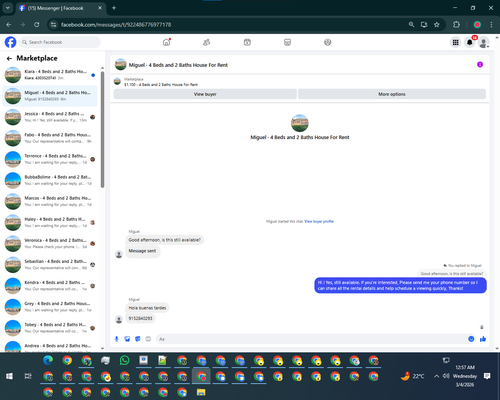Click the address bar URL
The image size is (500, 400).
116,25
